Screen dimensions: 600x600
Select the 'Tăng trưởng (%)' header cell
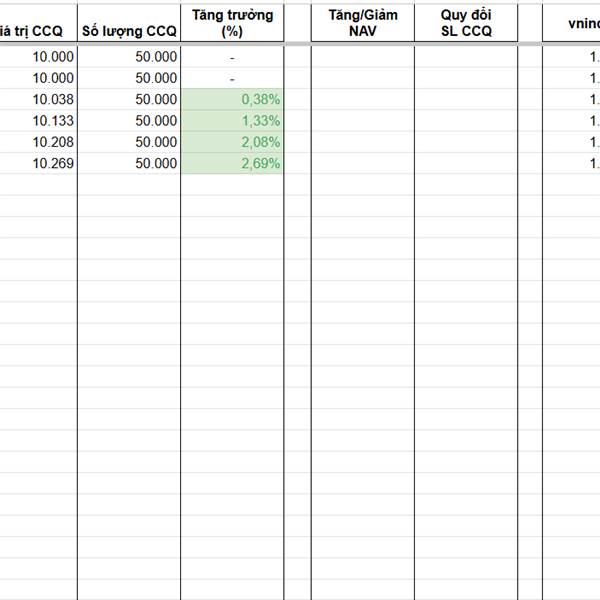(x=232, y=23)
